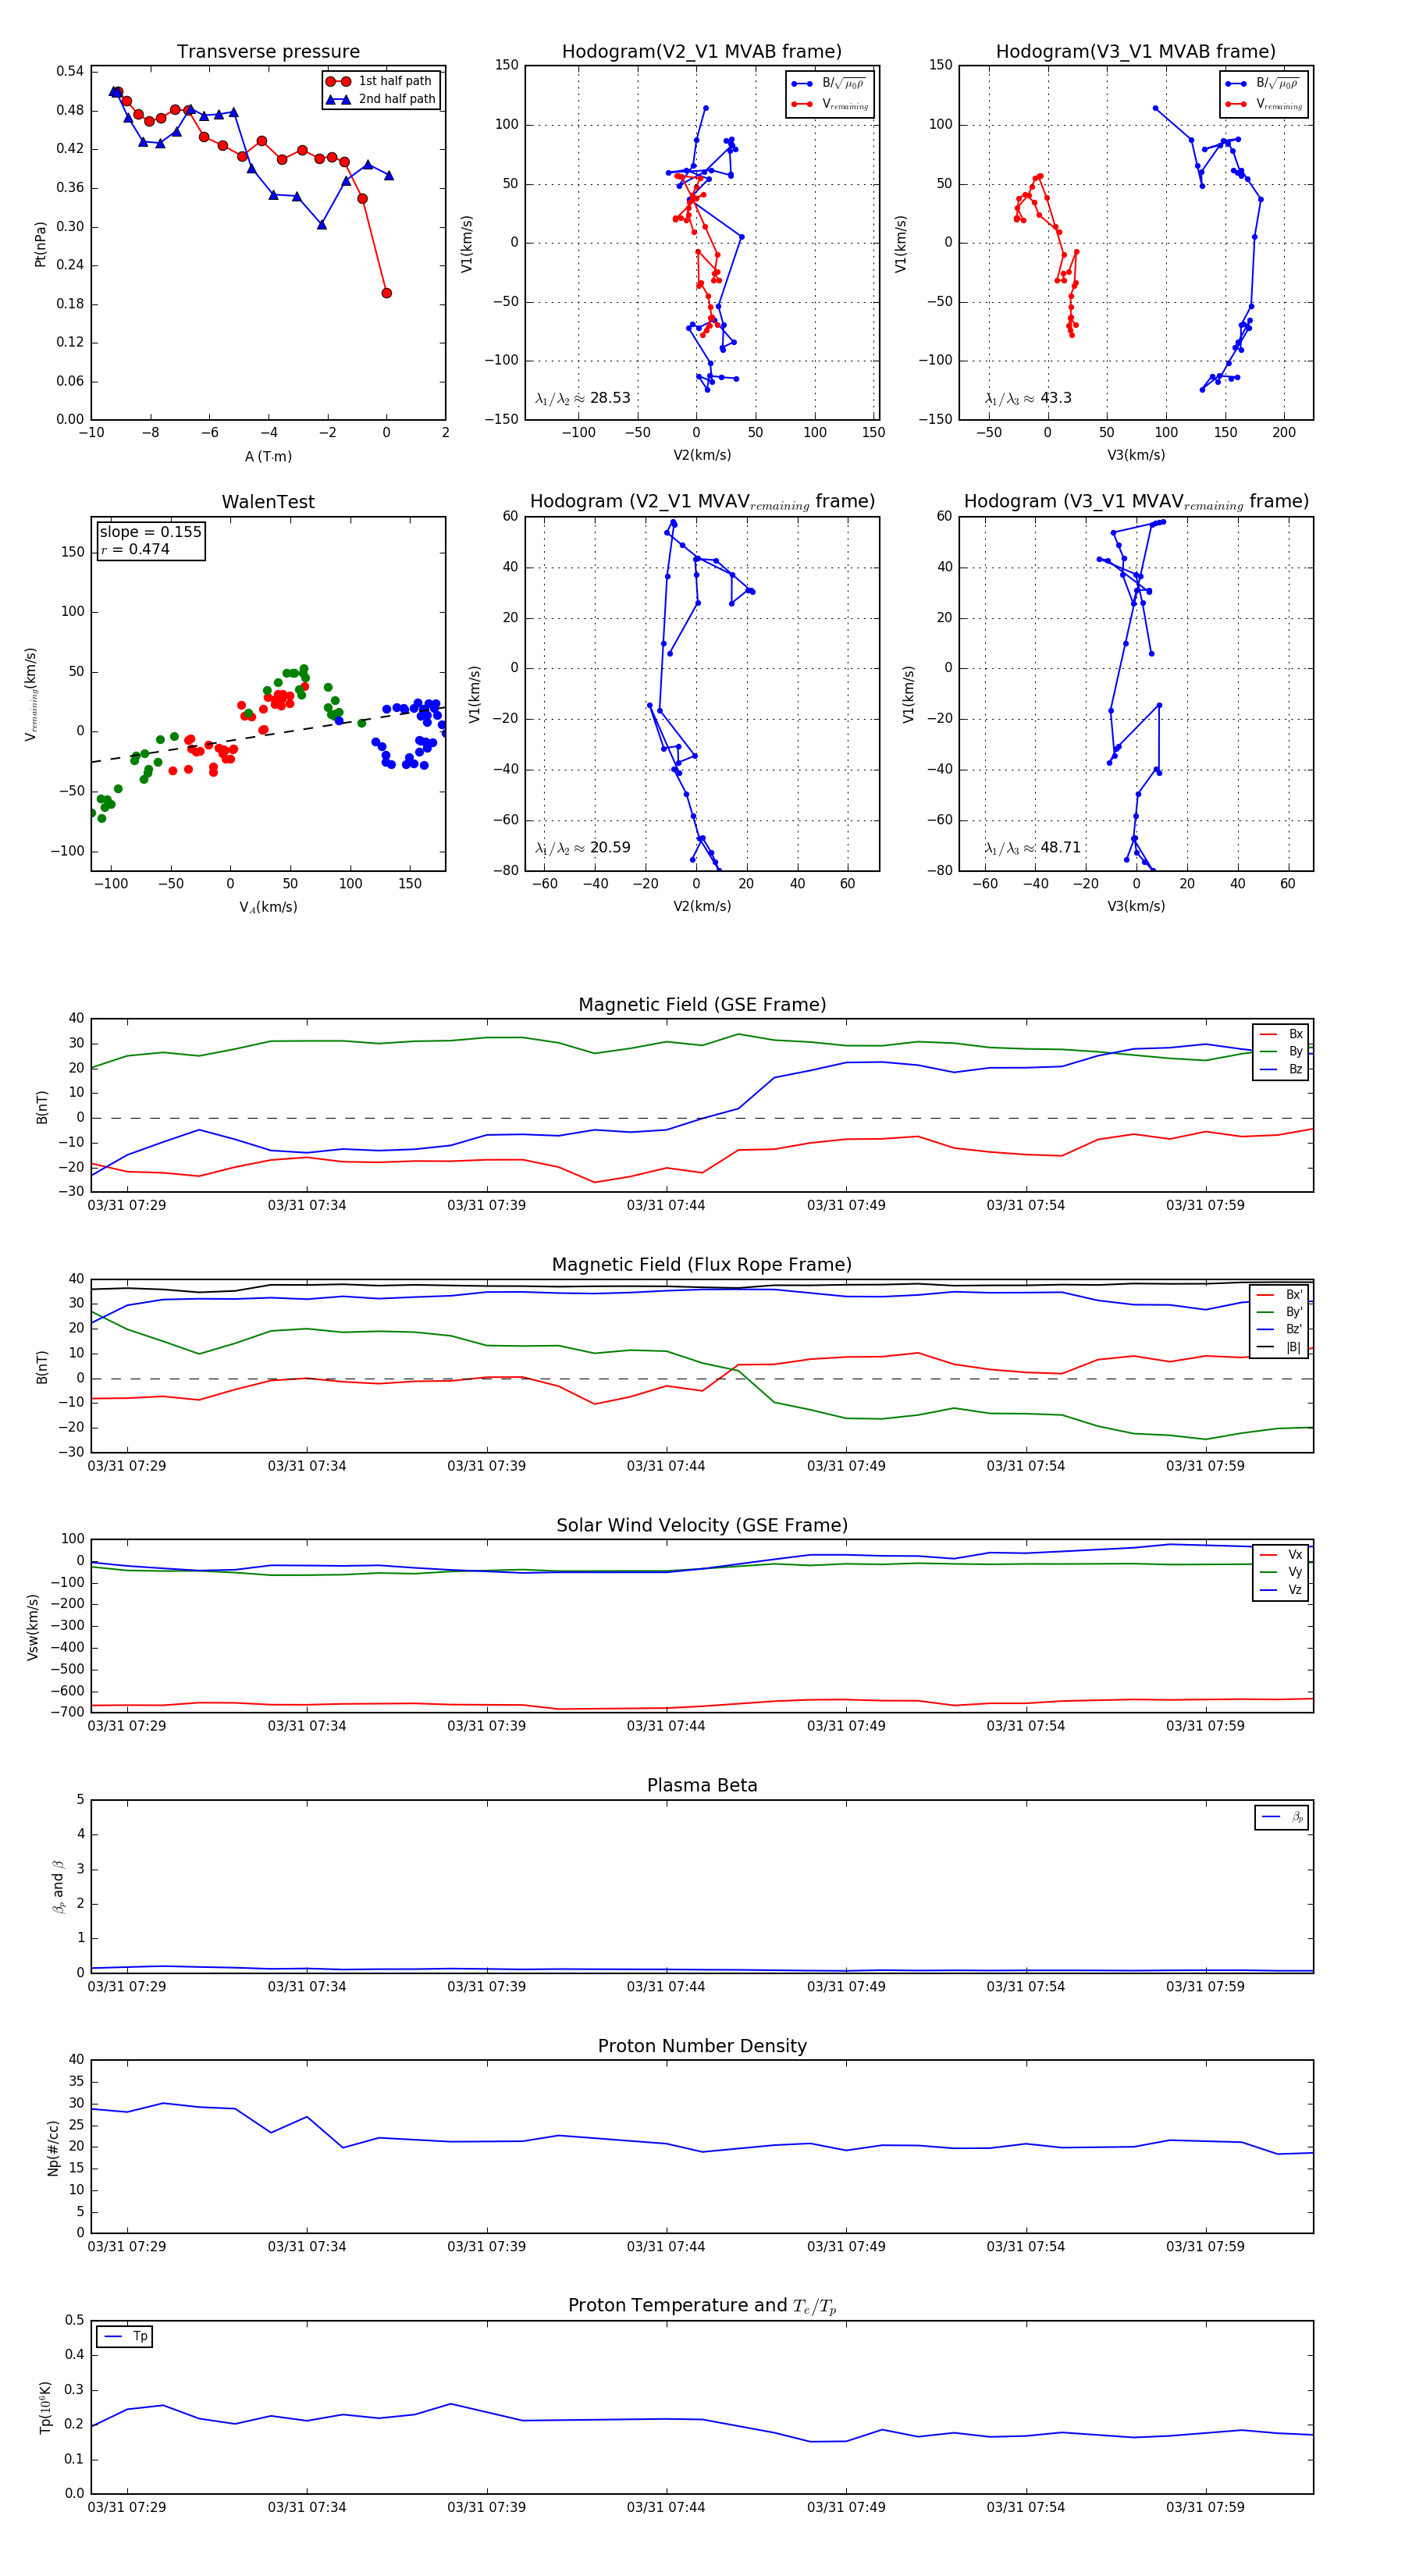Select "By'" in the flux rope legend
Image resolution: width=1405 pixels, height=2576 pixels.
pos(1281,1312)
